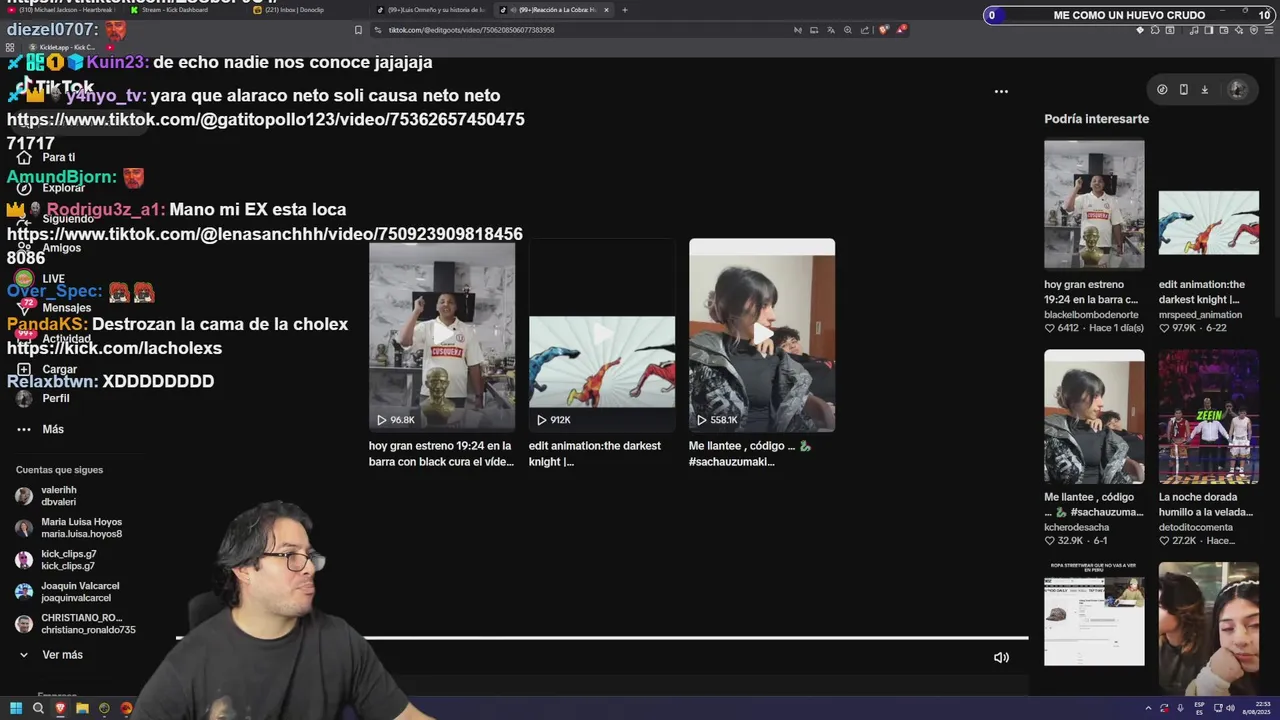Open File Explorer from taskbar
Viewport: 1280px width, 720px height.
(82, 708)
